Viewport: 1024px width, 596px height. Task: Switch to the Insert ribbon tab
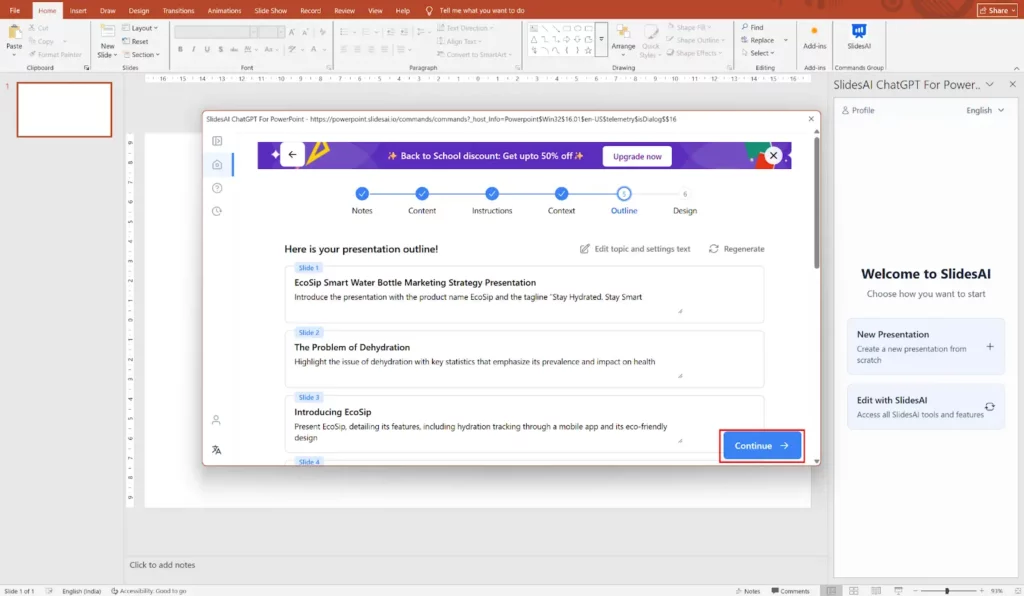pos(78,10)
